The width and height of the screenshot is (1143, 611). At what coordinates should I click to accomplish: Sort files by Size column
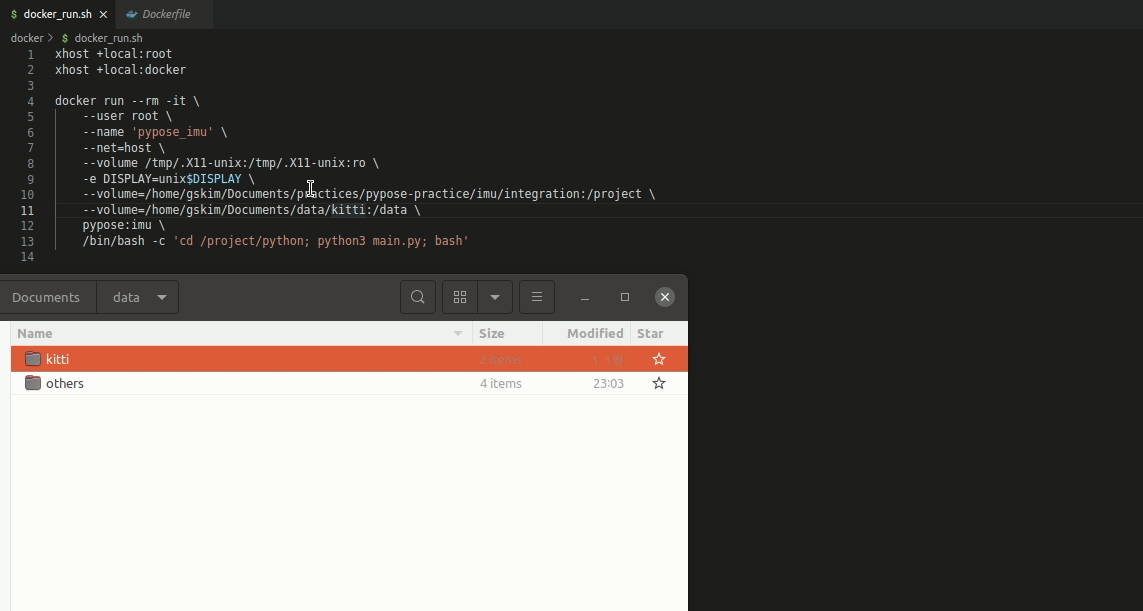[x=491, y=333]
